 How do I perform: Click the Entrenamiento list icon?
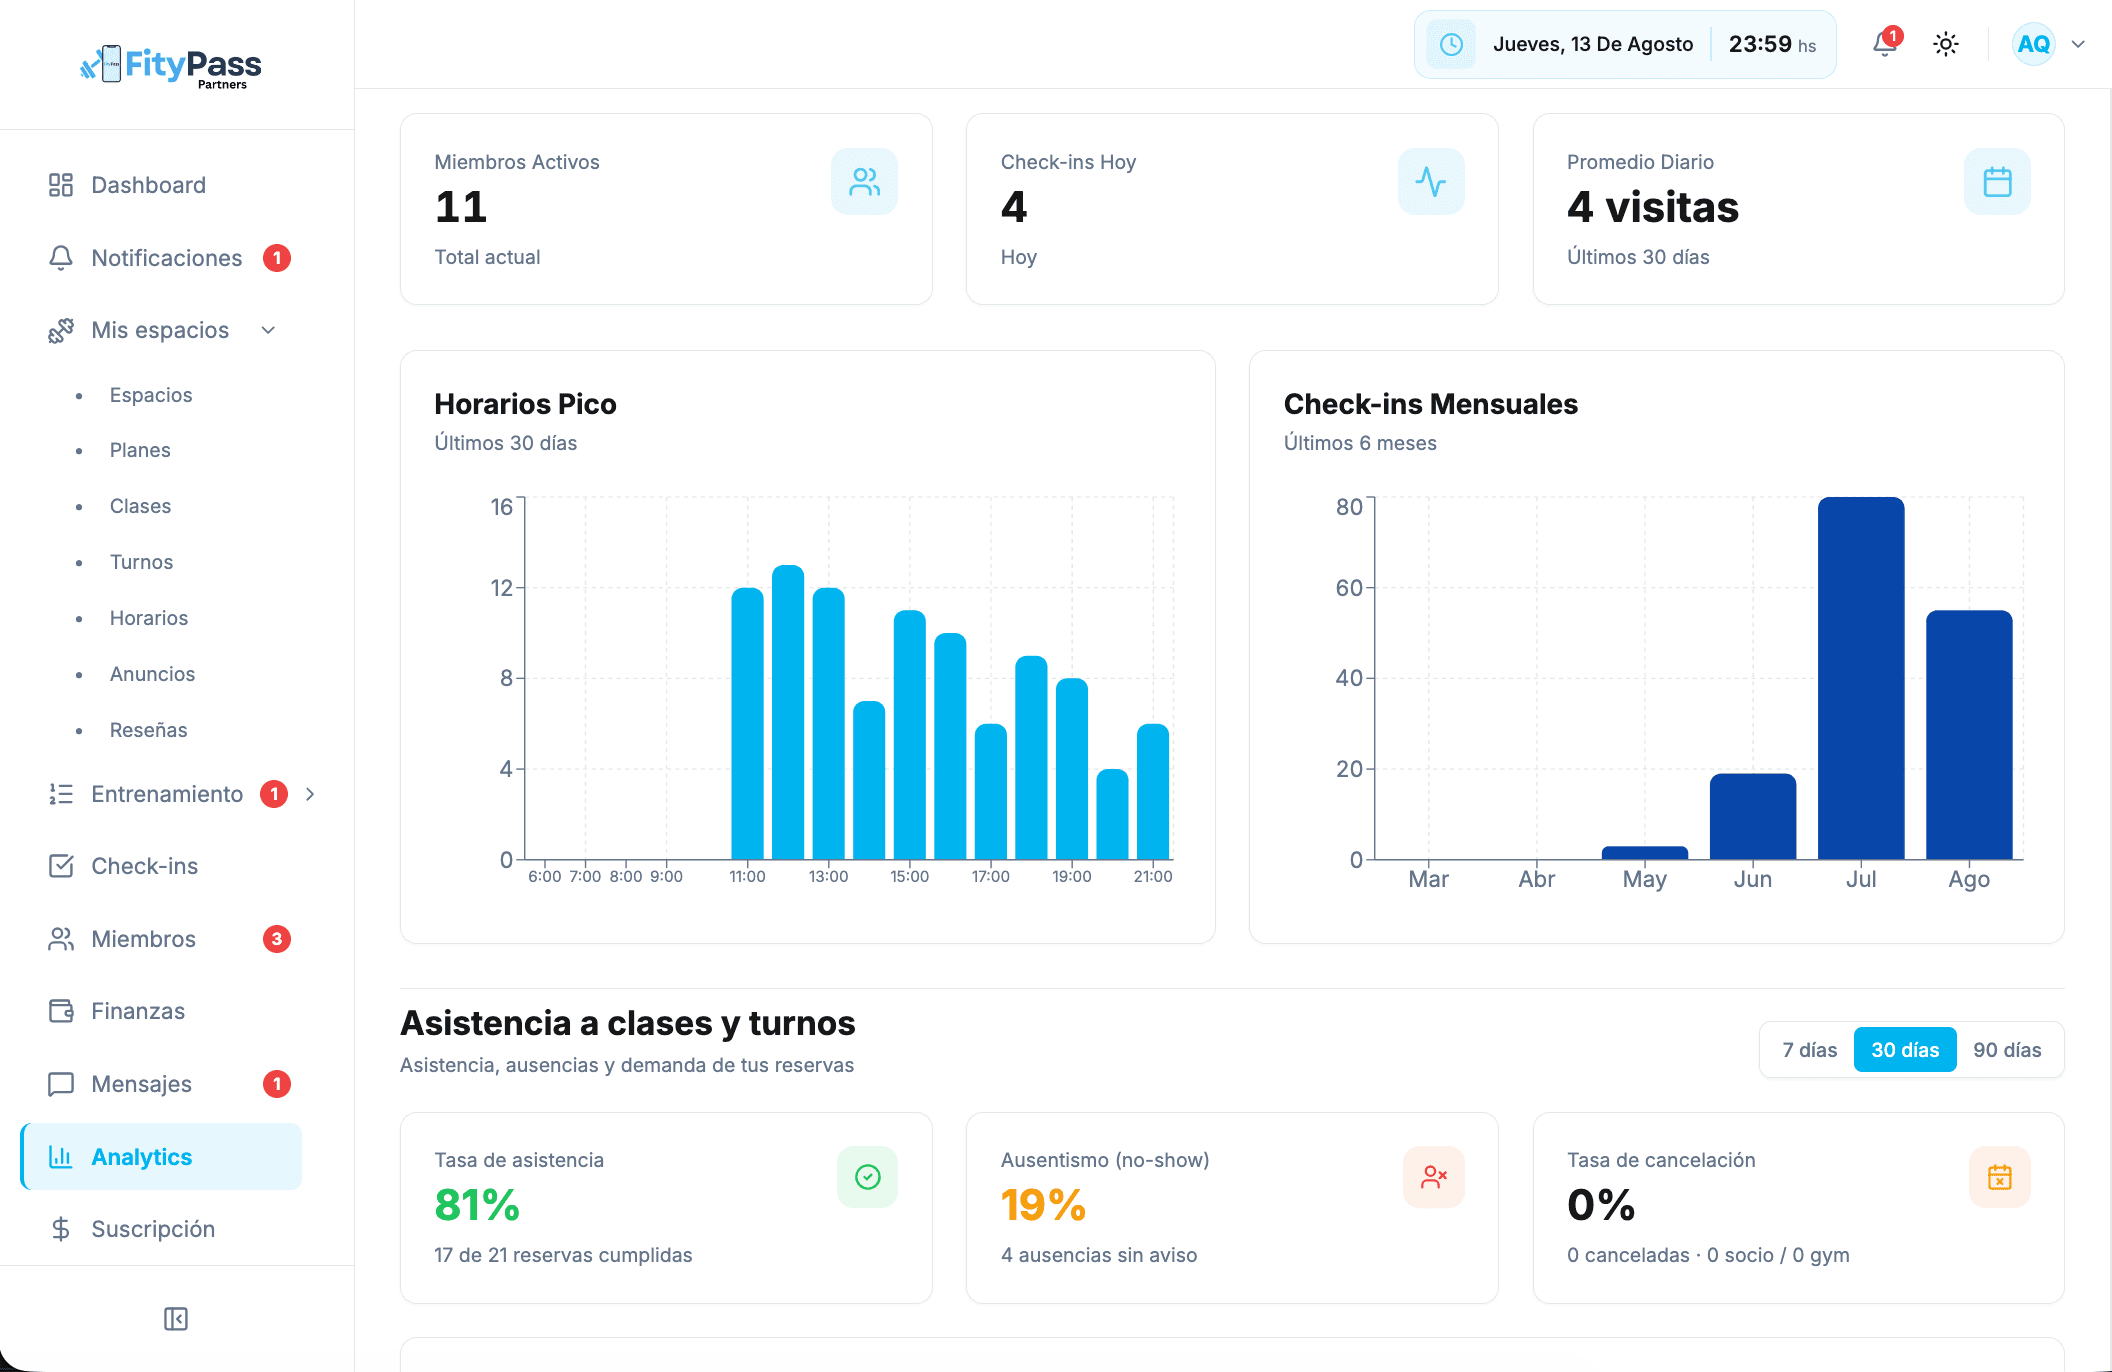61,794
